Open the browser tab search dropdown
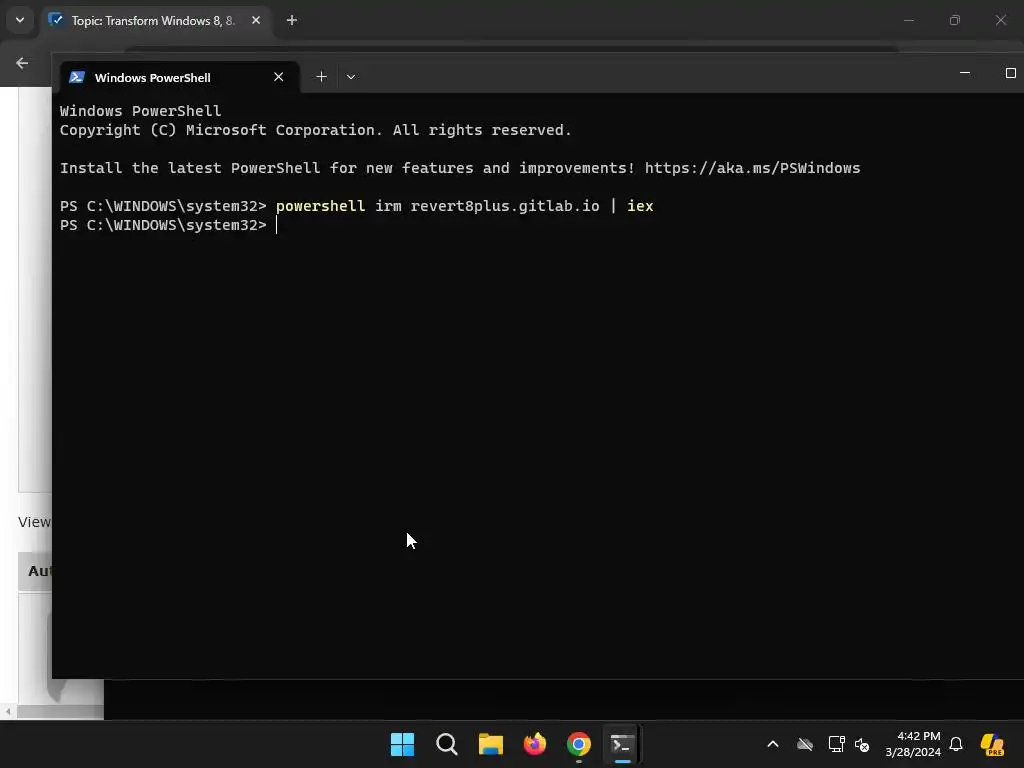The width and height of the screenshot is (1024, 768). [20, 20]
